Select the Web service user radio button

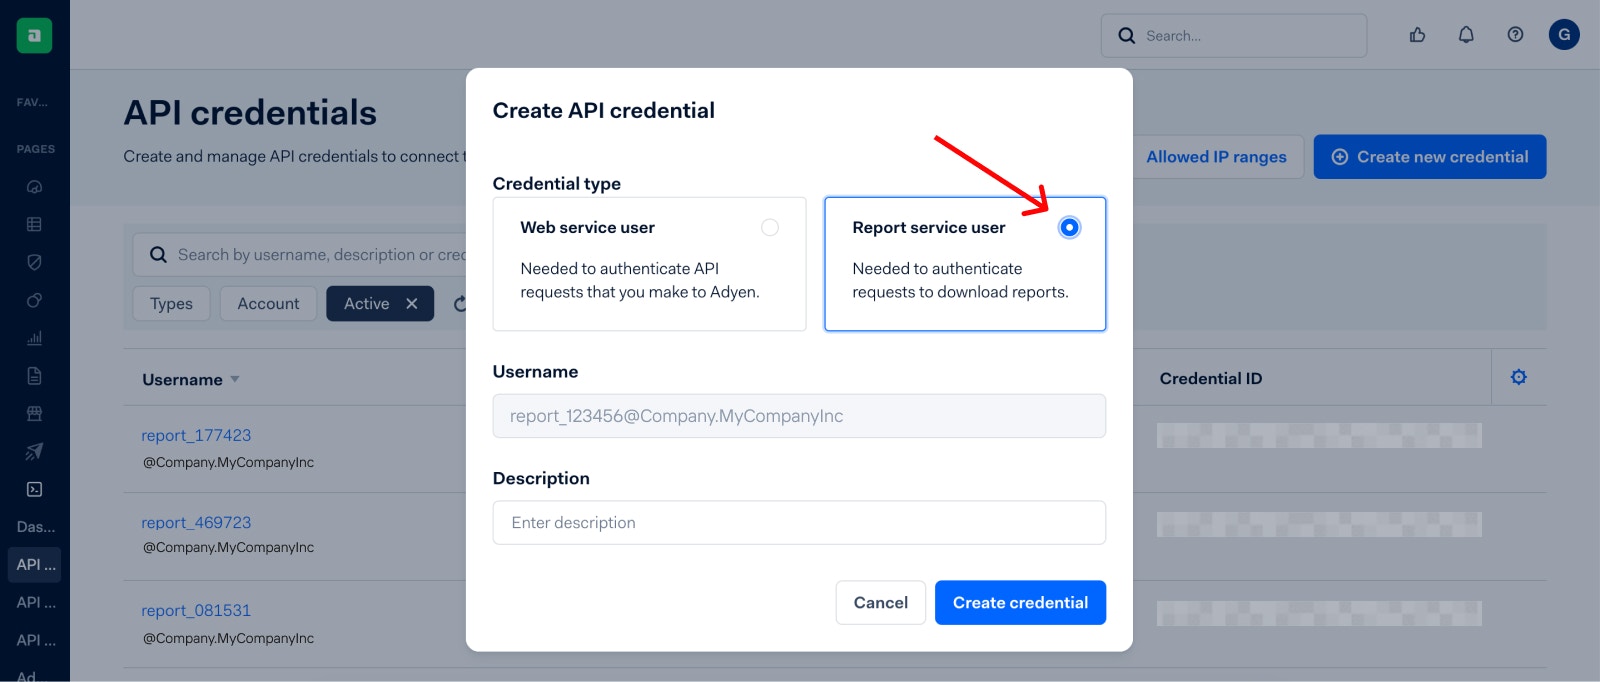pyautogui.click(x=770, y=228)
